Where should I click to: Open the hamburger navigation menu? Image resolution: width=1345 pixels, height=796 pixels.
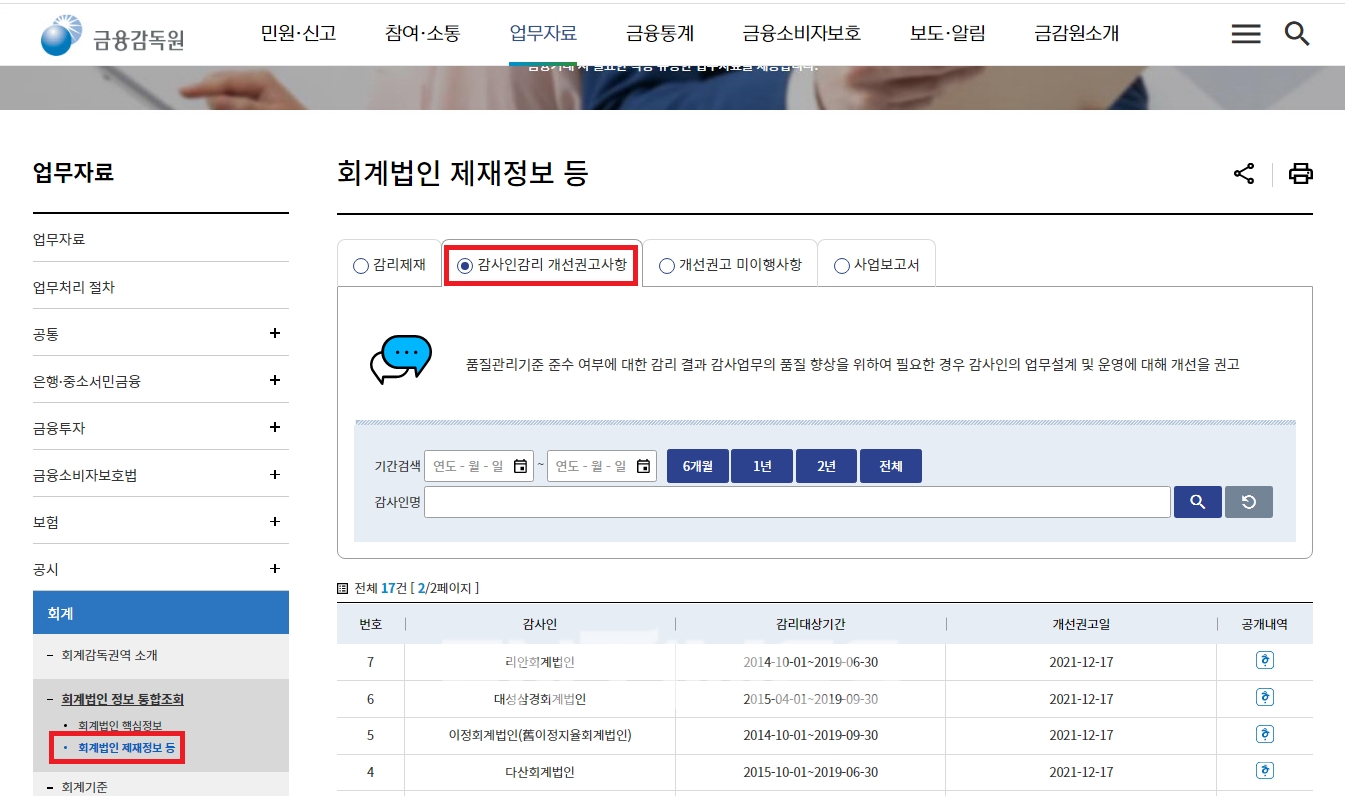[1245, 33]
